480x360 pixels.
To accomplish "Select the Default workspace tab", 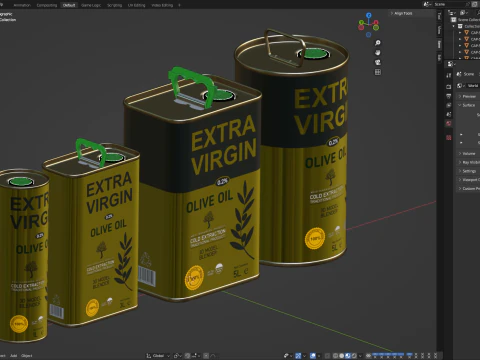I will 69,5.
